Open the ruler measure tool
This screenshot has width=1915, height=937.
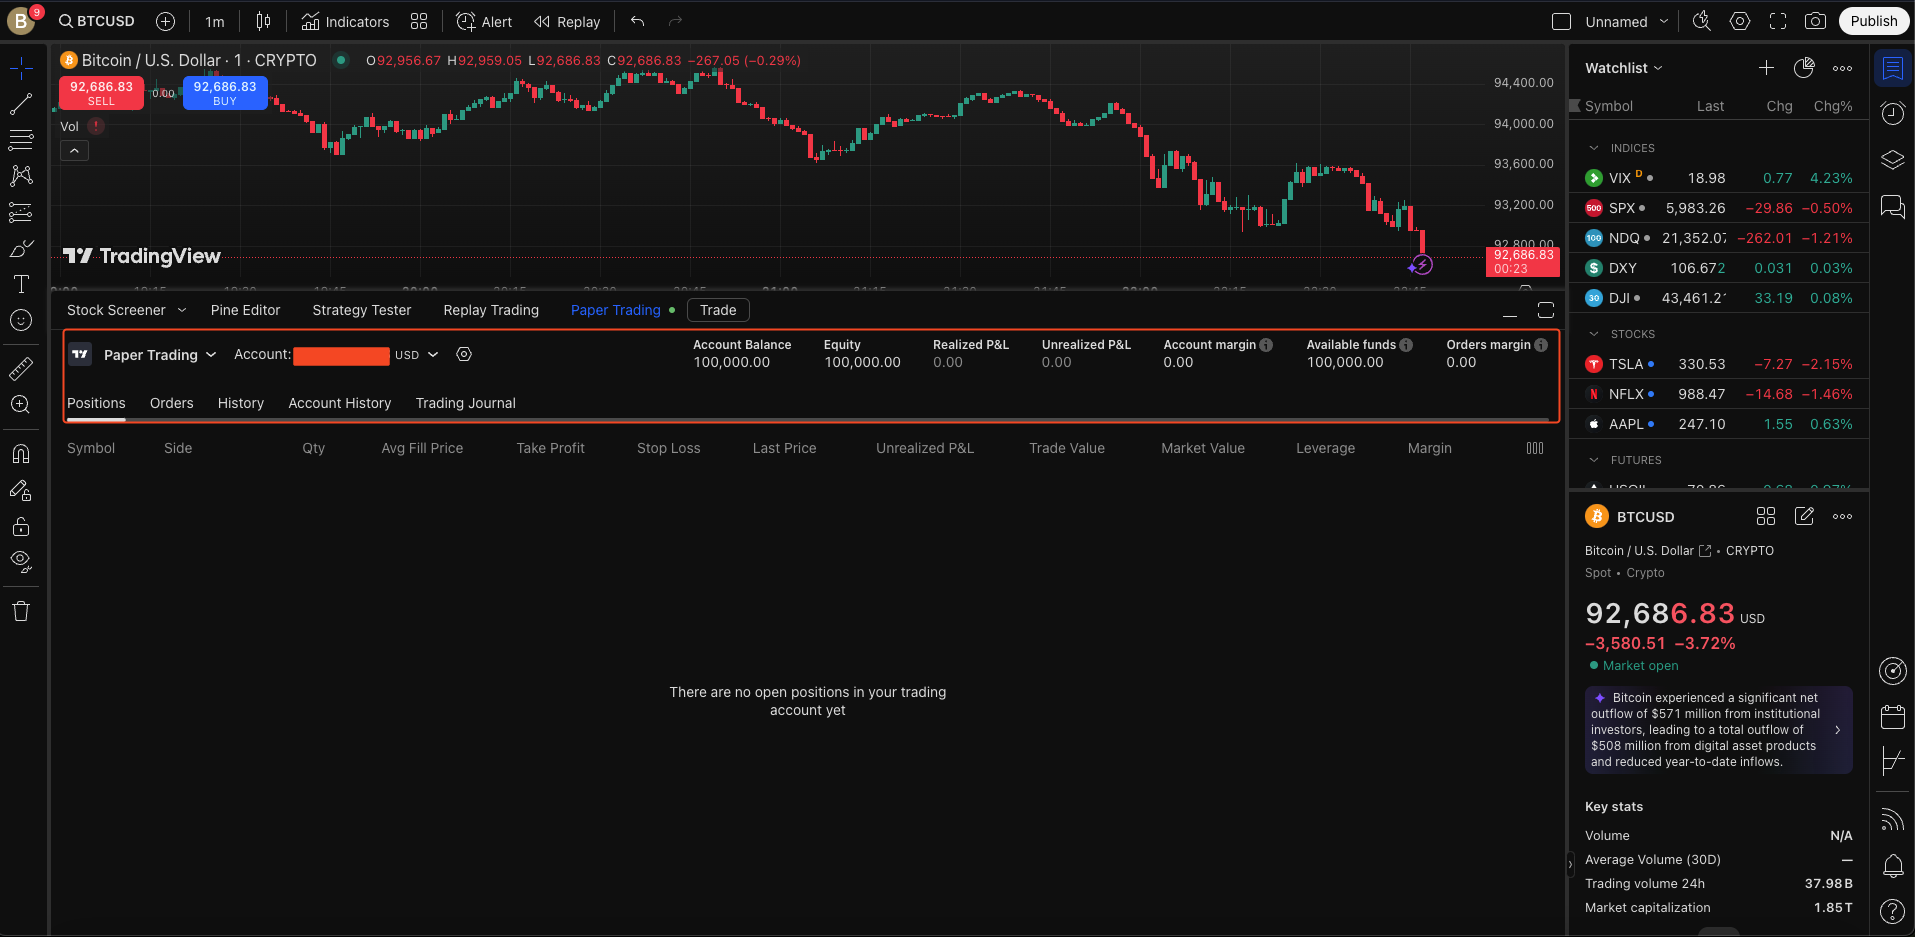click(x=21, y=369)
